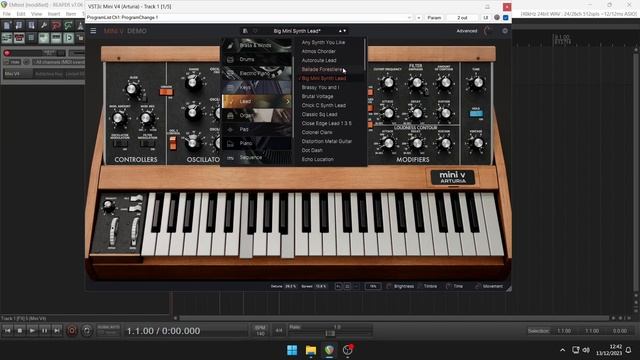Open File Explorer from taskbar
The width and height of the screenshot is (640, 360).
[311, 350]
